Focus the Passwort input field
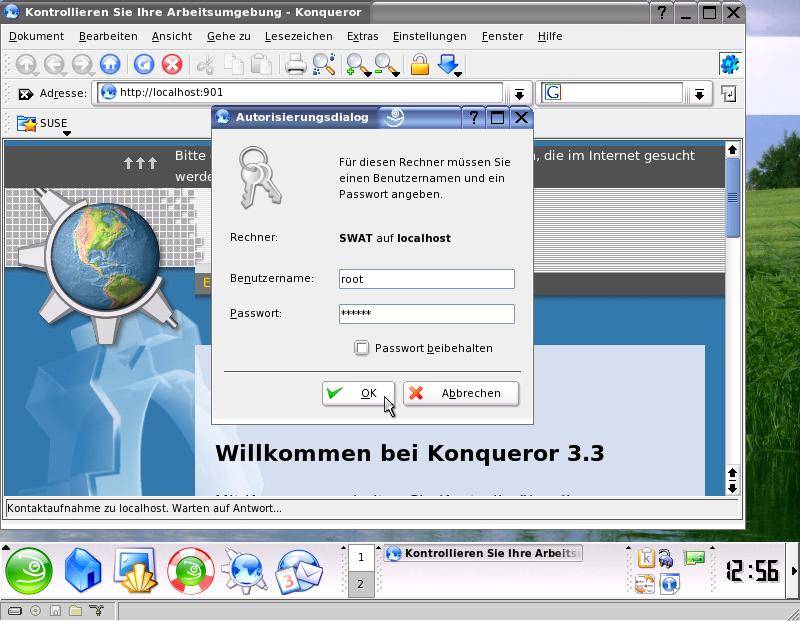Screen dimensions: 800x621 coord(427,314)
